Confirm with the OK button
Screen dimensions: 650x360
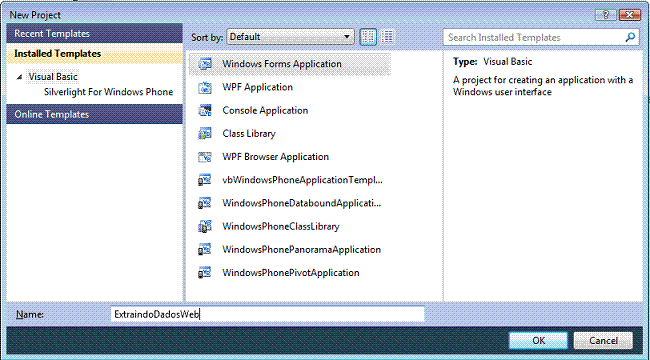[x=538, y=341]
